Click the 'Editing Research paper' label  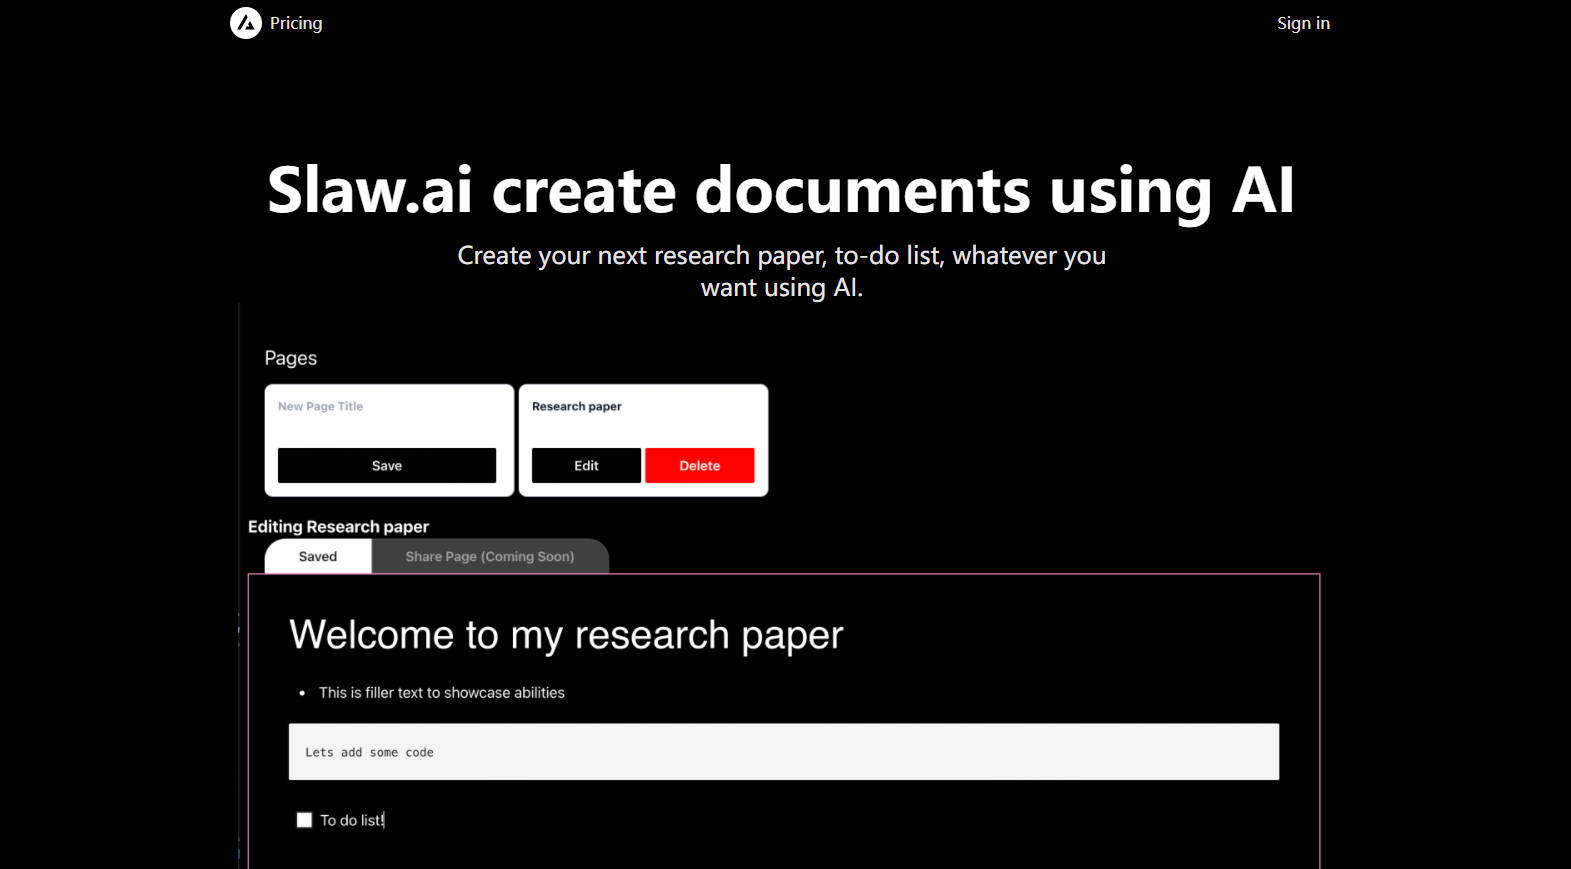click(x=338, y=527)
